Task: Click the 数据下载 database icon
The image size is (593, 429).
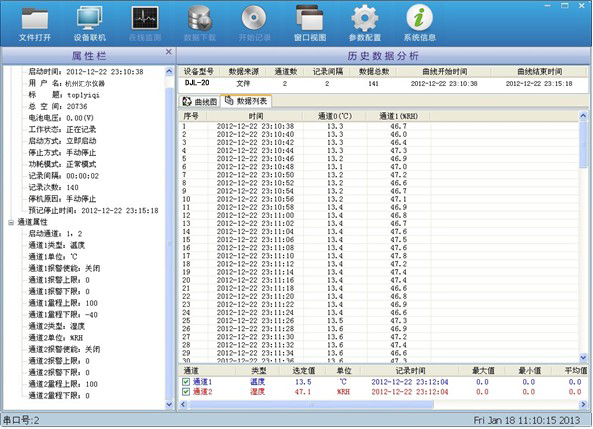Action: tap(200, 18)
